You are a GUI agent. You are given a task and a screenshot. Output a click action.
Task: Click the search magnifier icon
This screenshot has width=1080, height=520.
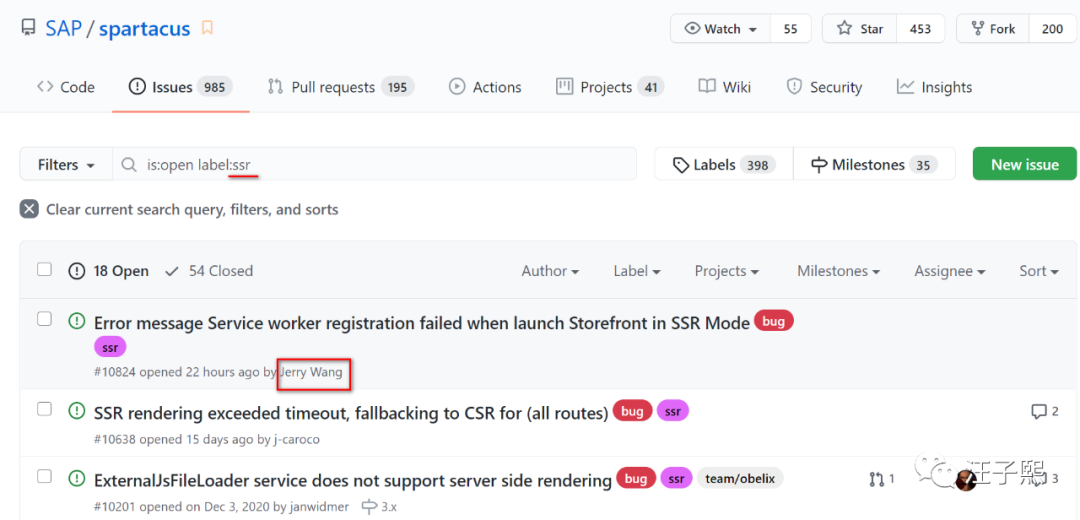coord(129,165)
